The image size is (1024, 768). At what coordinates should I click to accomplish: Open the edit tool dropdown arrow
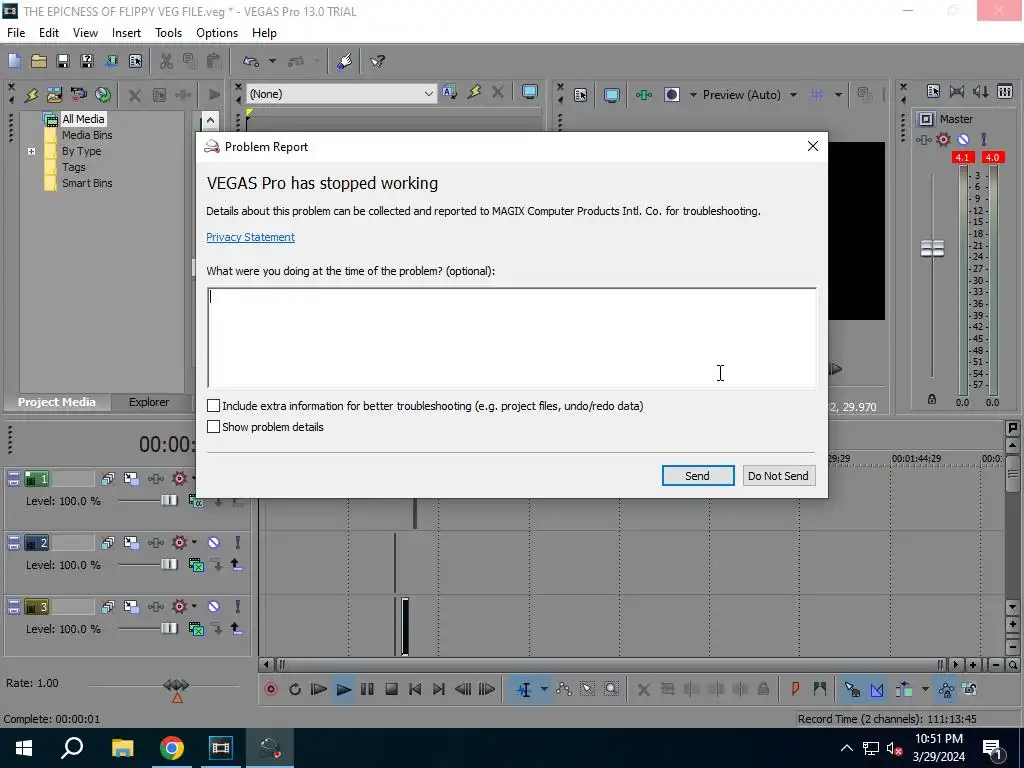pyautogui.click(x=543, y=690)
